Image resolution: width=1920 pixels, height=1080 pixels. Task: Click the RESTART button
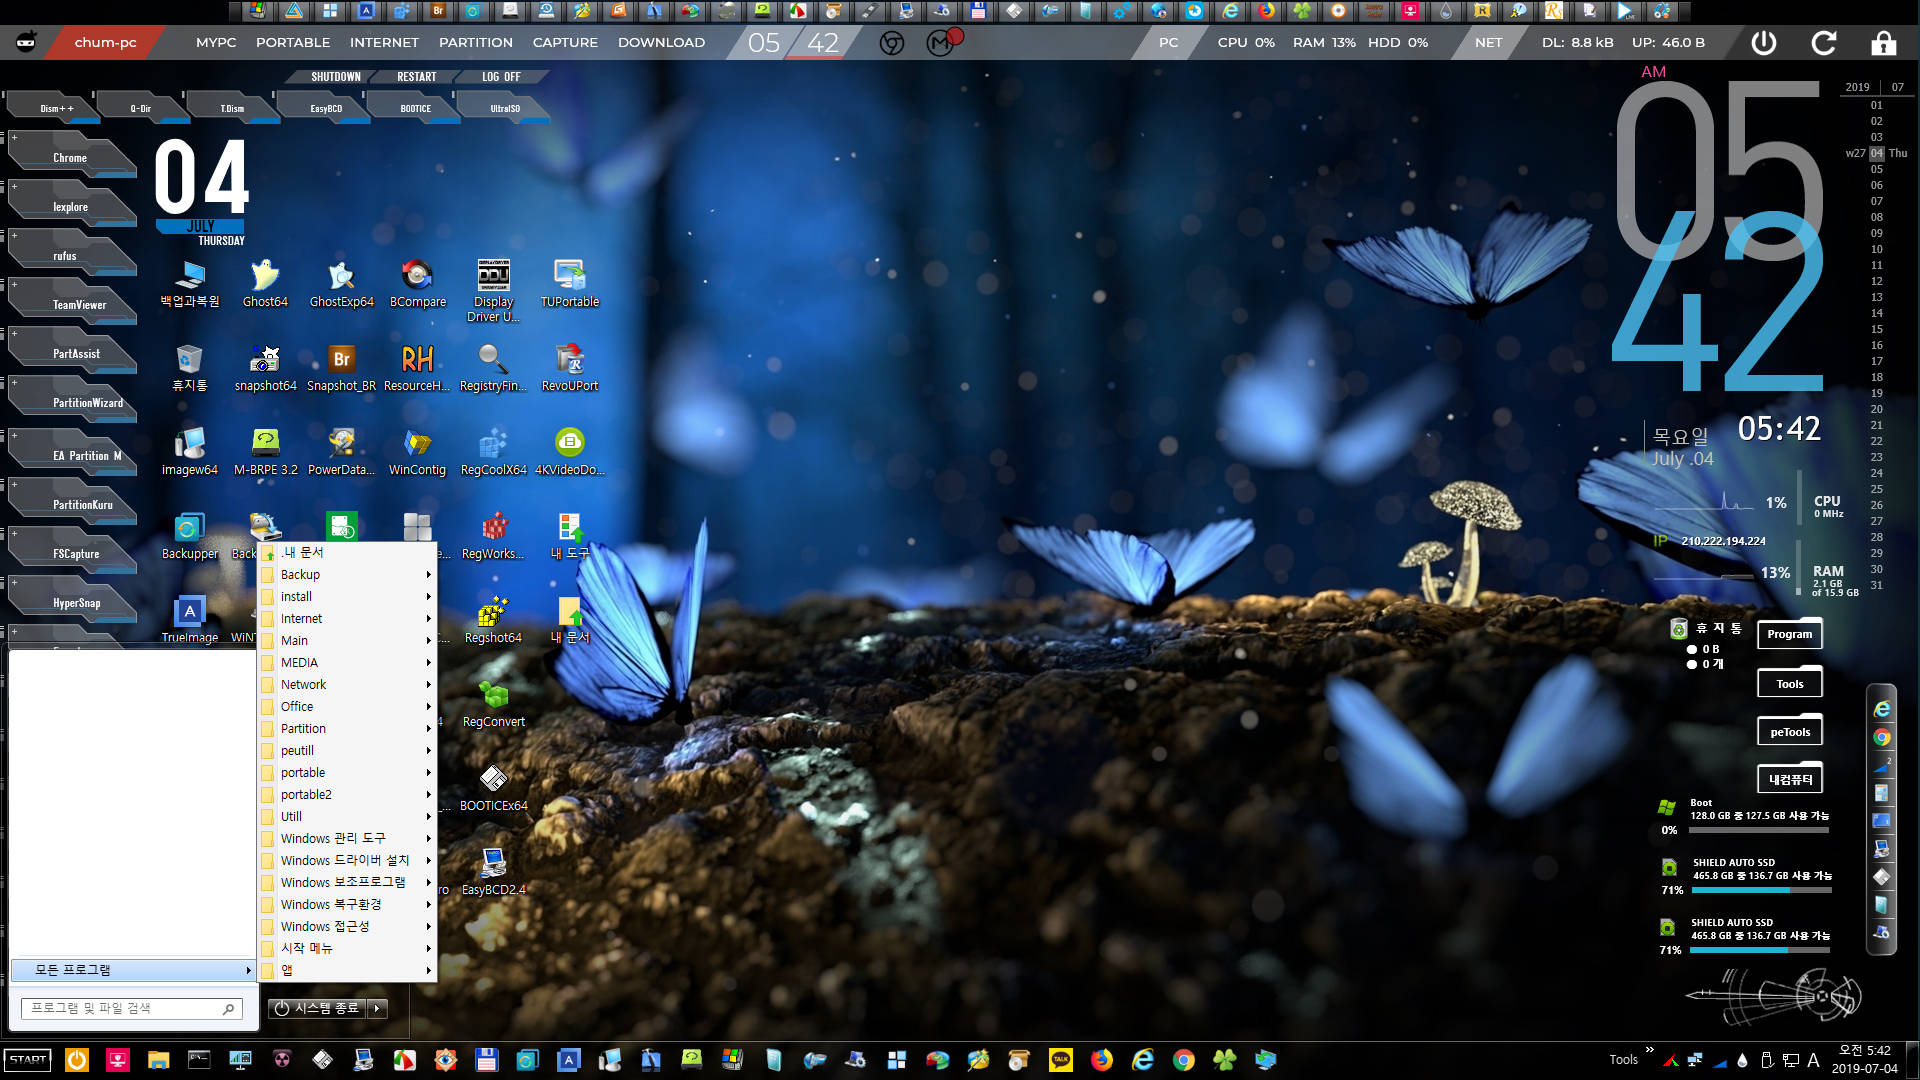pyautogui.click(x=416, y=77)
